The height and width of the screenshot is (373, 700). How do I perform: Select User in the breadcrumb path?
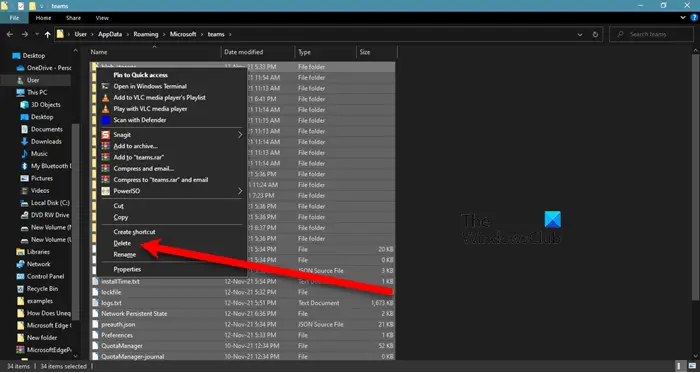tap(80, 34)
